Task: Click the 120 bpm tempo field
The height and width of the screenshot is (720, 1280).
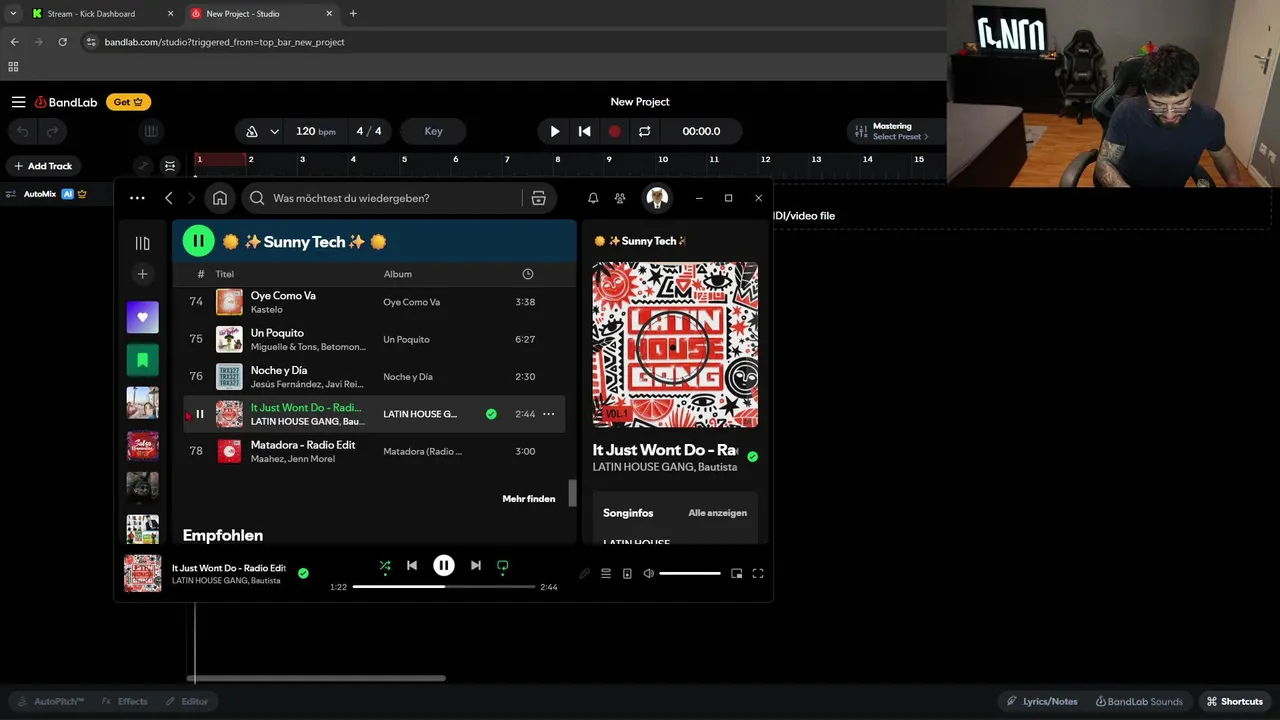Action: coord(315,131)
